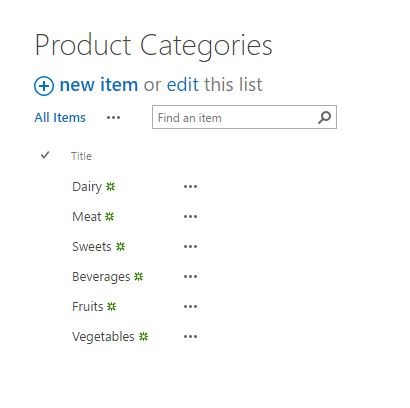Click the green new badge beside Vegetables

[x=143, y=337]
